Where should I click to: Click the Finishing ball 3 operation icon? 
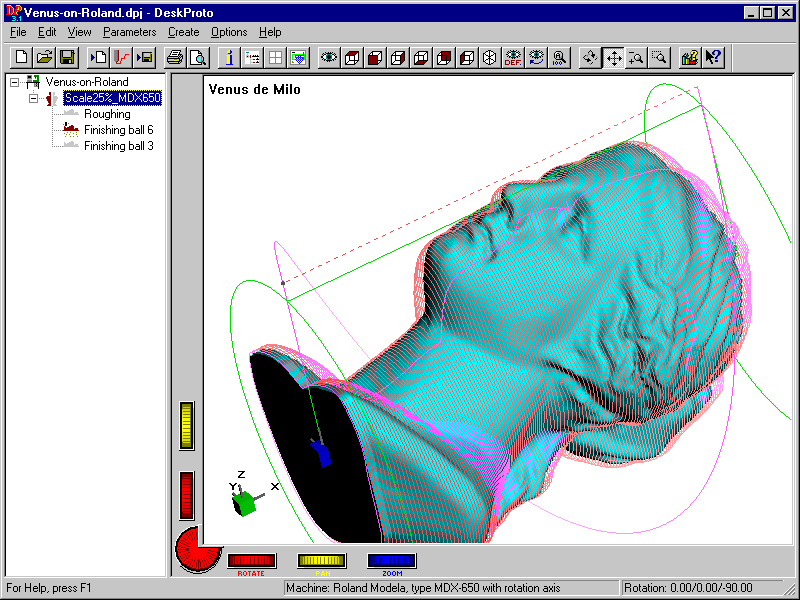(x=70, y=145)
